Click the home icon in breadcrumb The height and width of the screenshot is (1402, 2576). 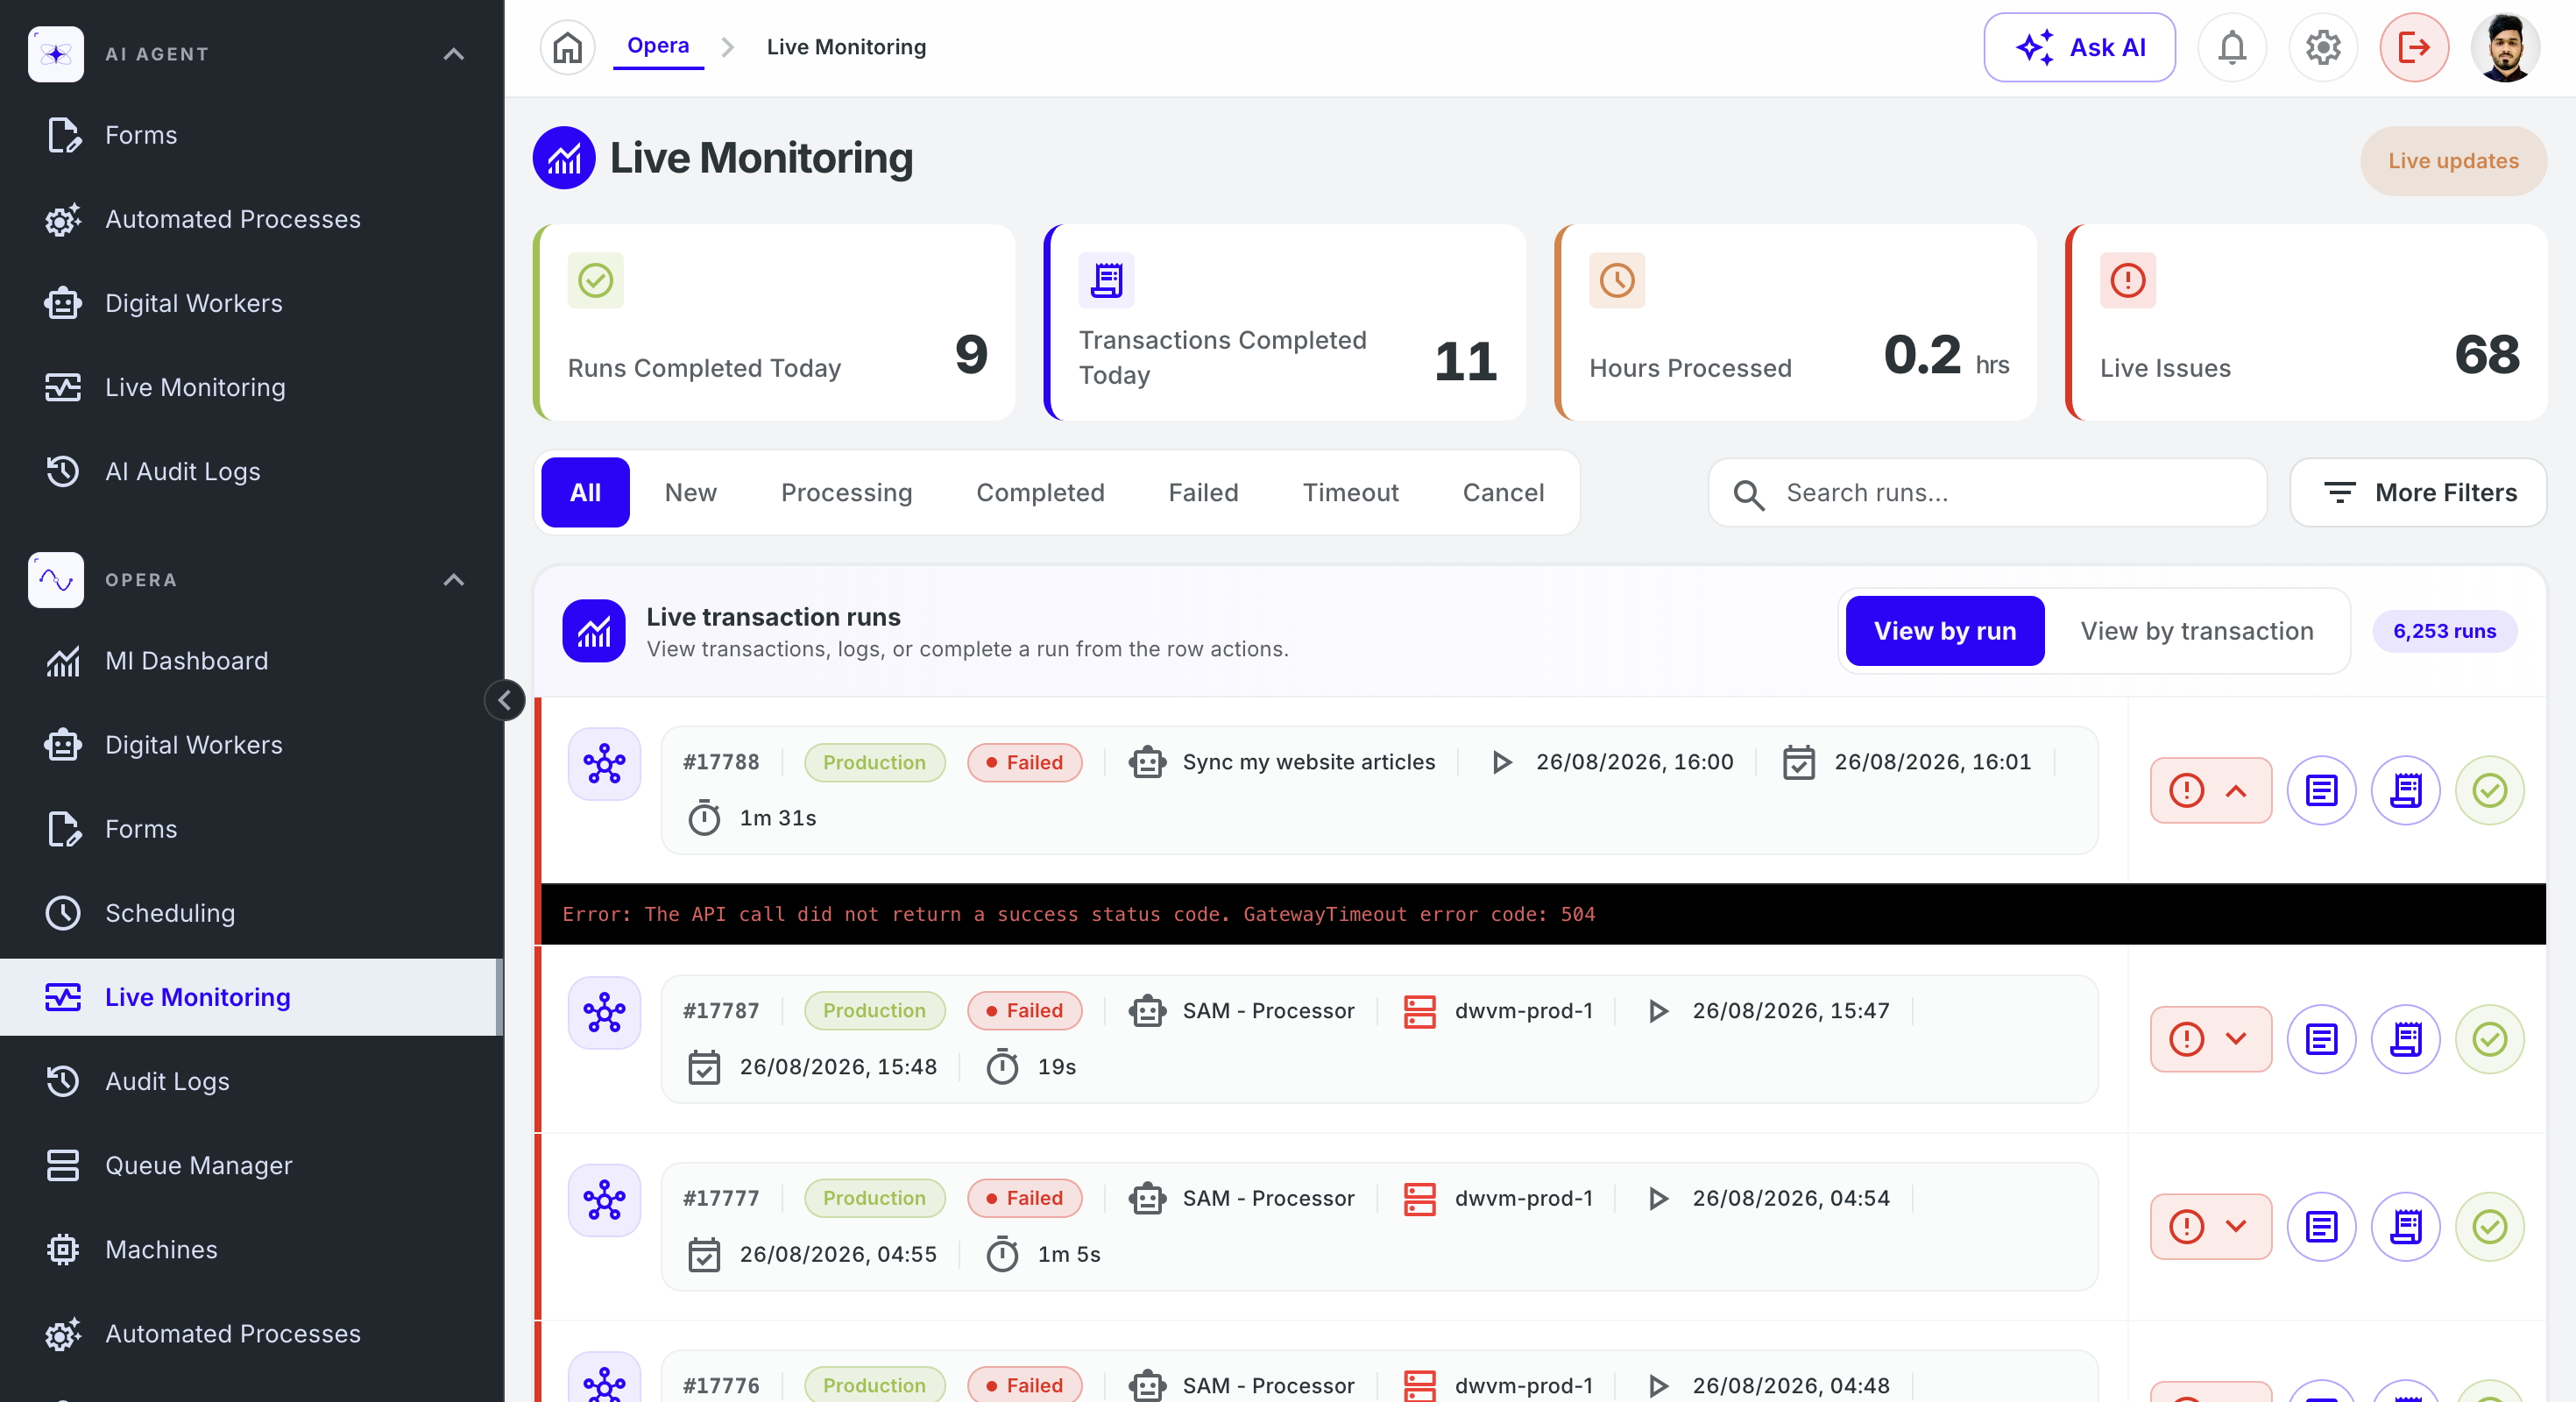pyautogui.click(x=567, y=47)
